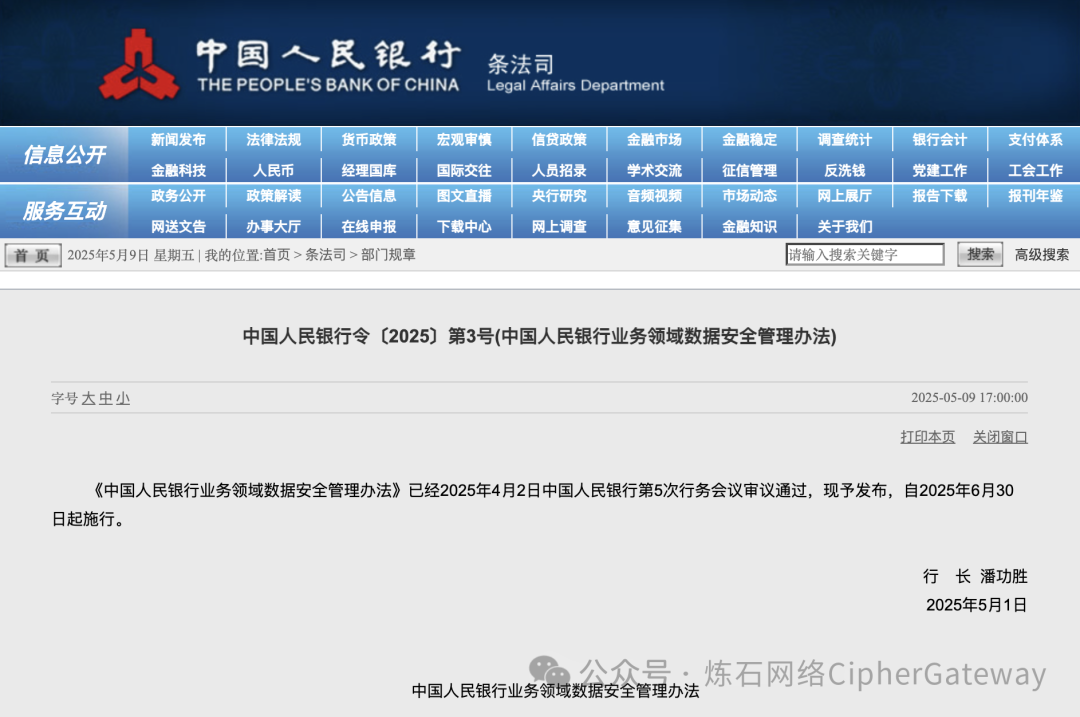
Task: Click the signature name 潘功胜
Action: (1004, 576)
